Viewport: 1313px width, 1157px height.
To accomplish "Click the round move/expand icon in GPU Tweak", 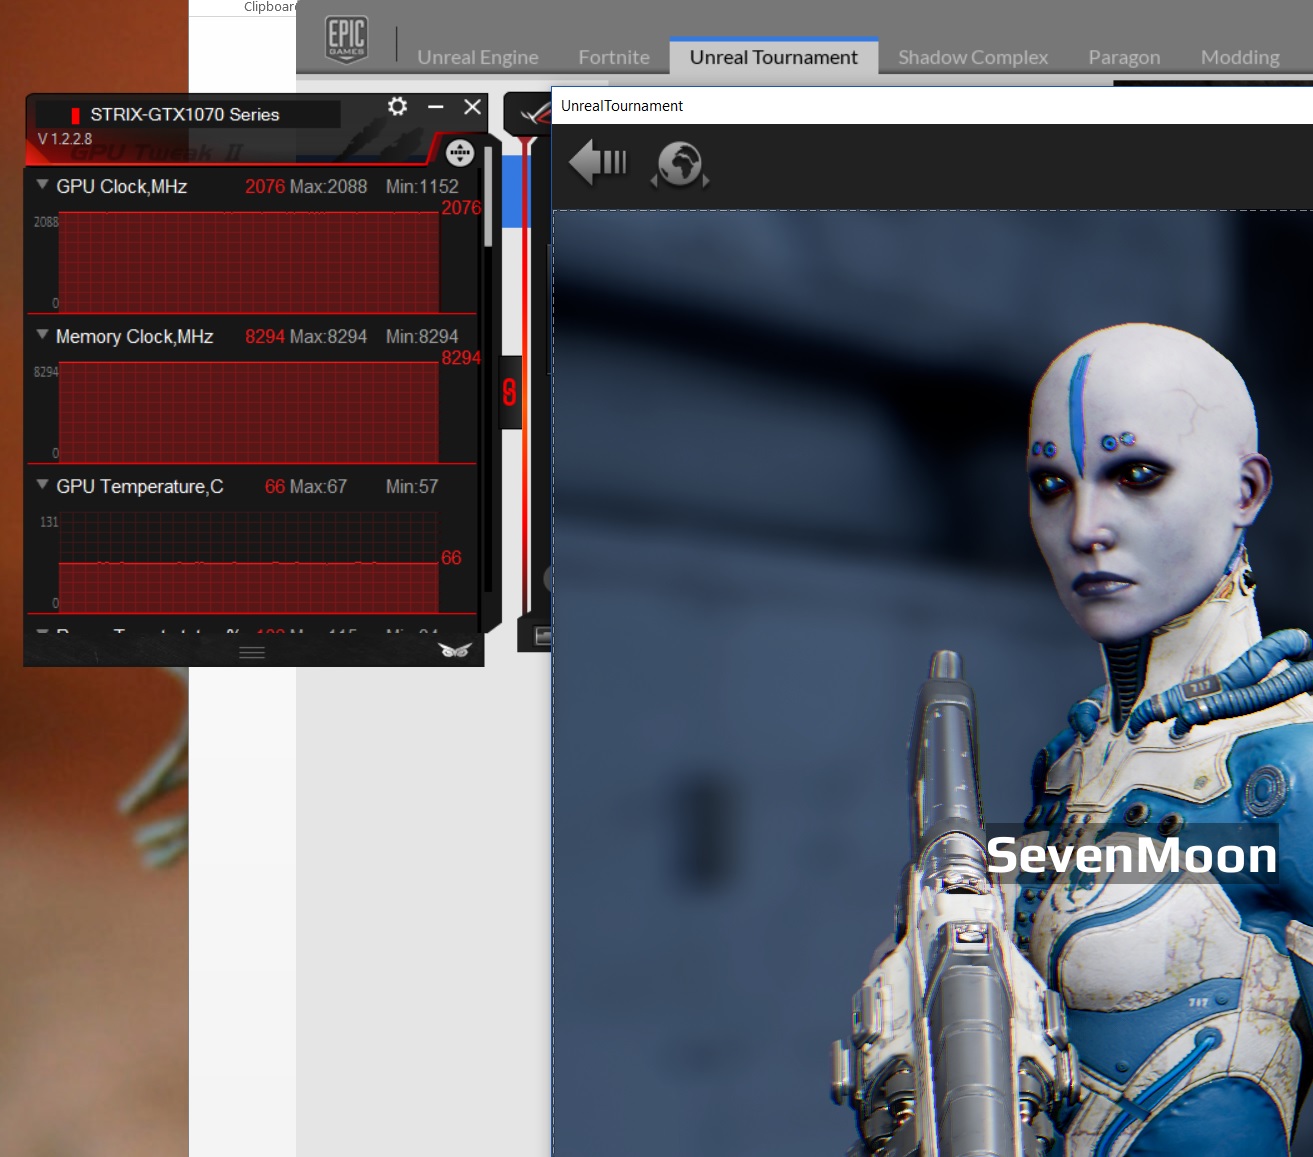I will pos(459,153).
